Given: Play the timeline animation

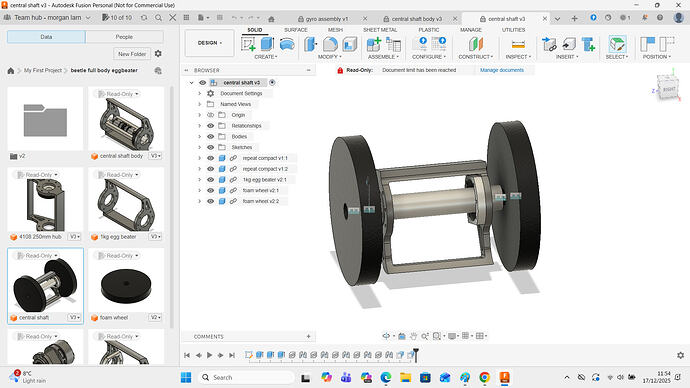Looking at the screenshot, I should [x=209, y=355].
